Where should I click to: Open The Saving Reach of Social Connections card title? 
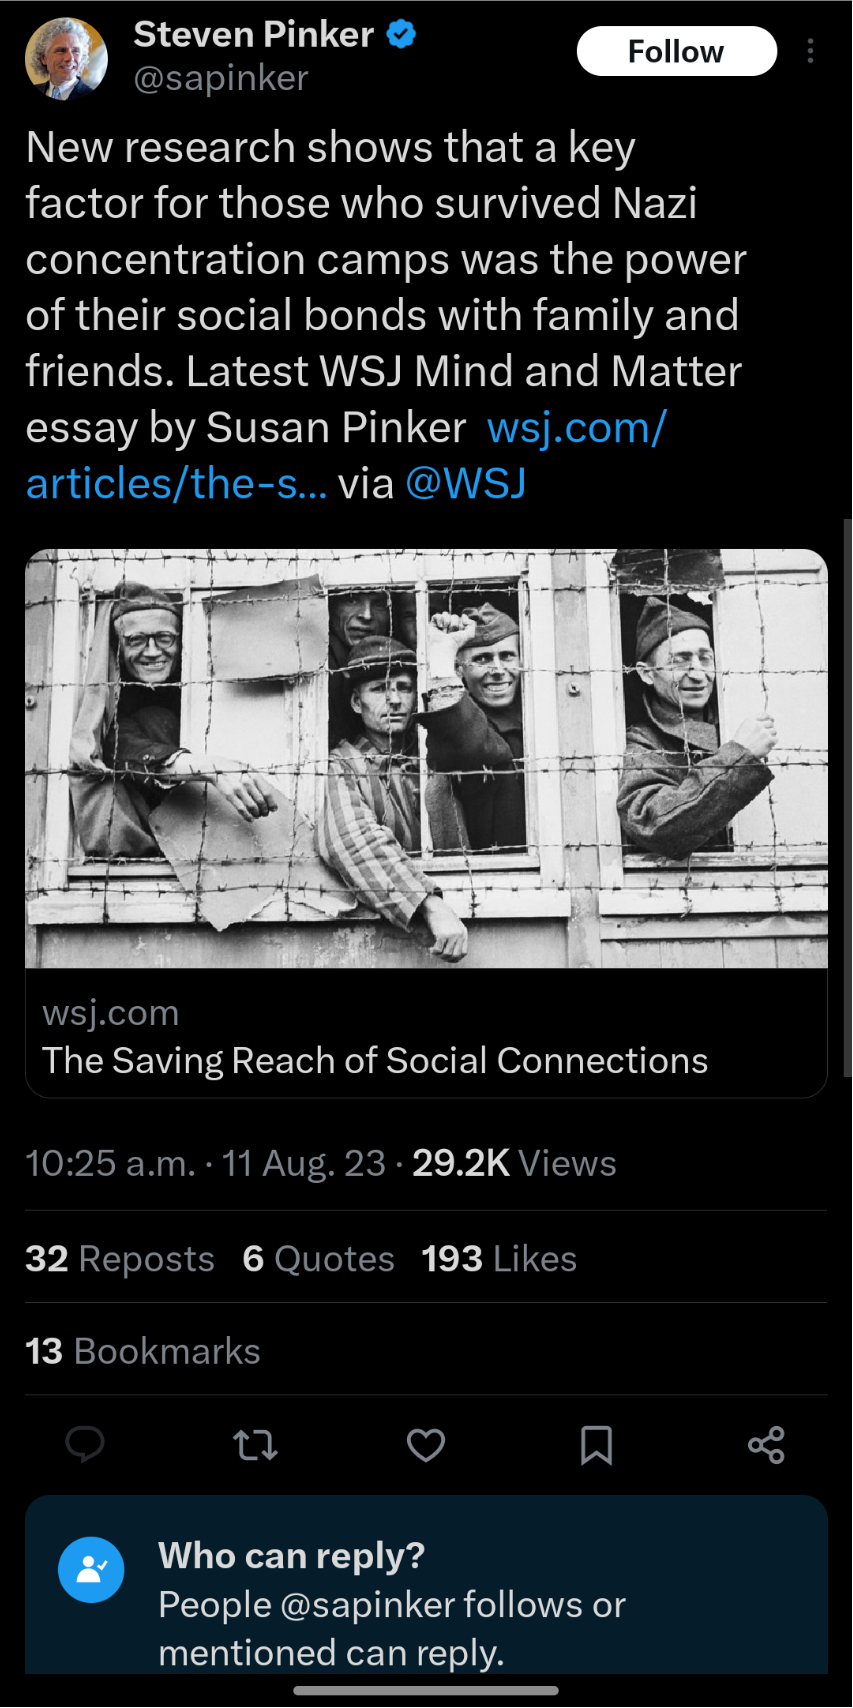(375, 1060)
